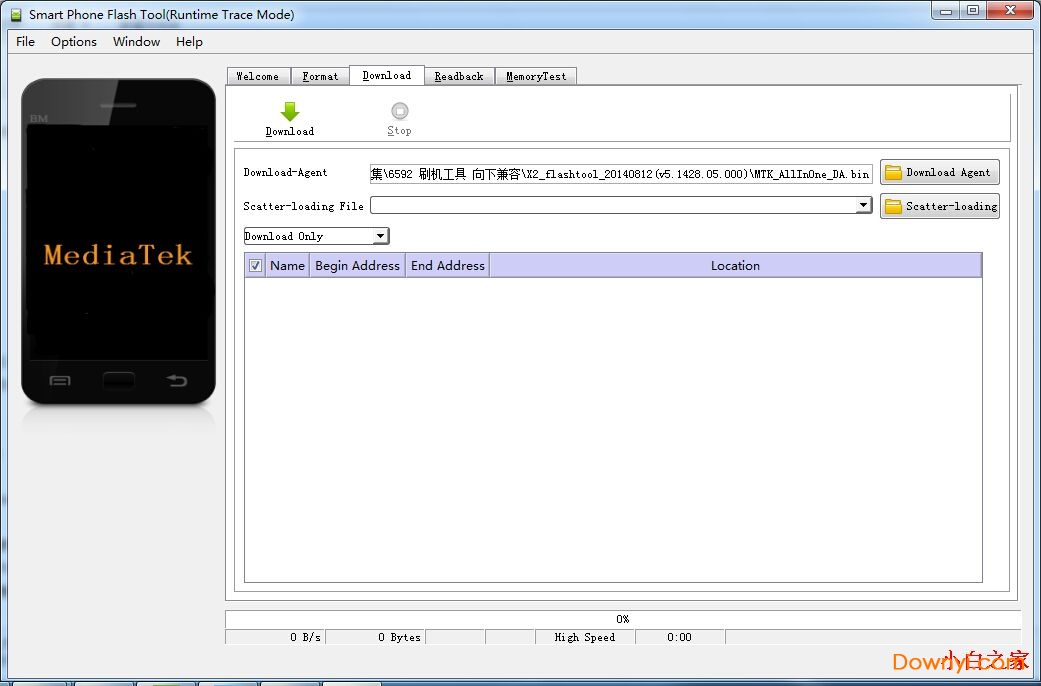Image resolution: width=1041 pixels, height=686 pixels.
Task: Open the Scatter-loading folder button
Action: 939,206
